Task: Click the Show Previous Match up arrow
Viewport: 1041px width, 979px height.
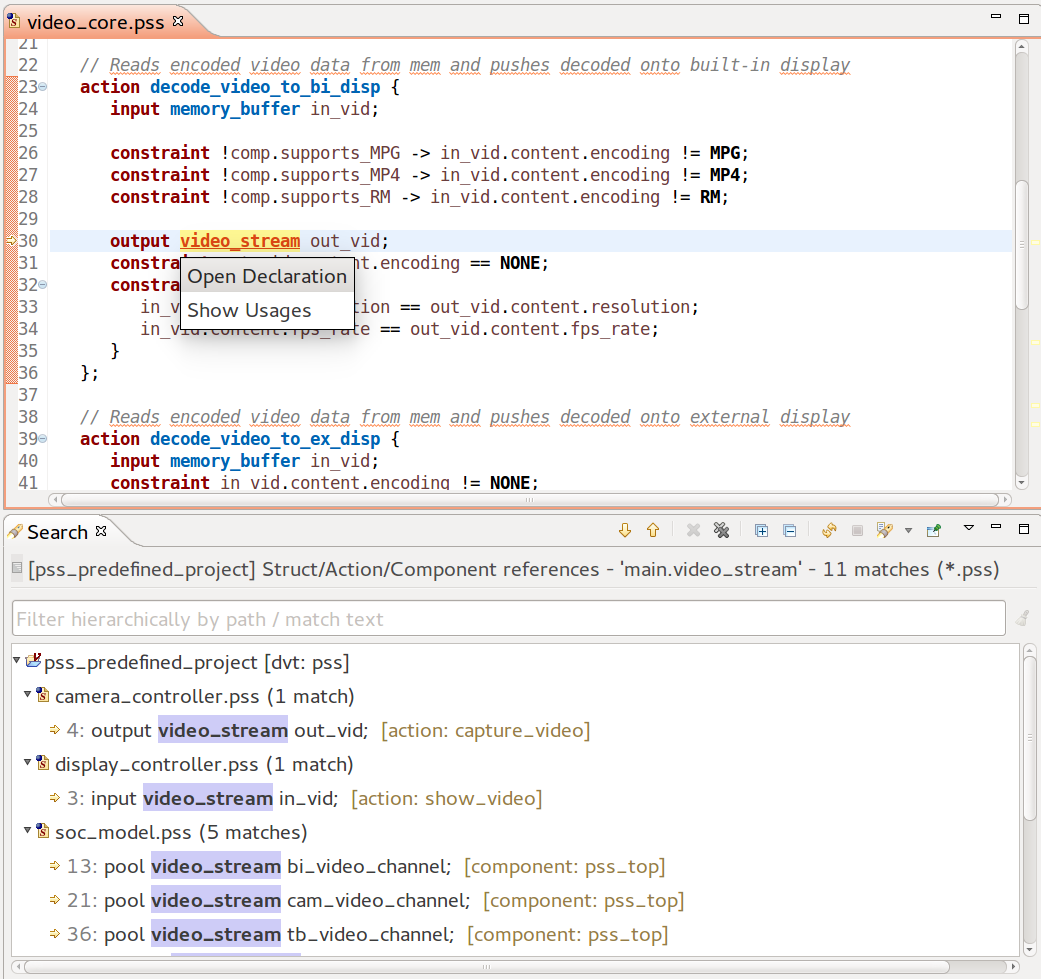Action: [653, 531]
